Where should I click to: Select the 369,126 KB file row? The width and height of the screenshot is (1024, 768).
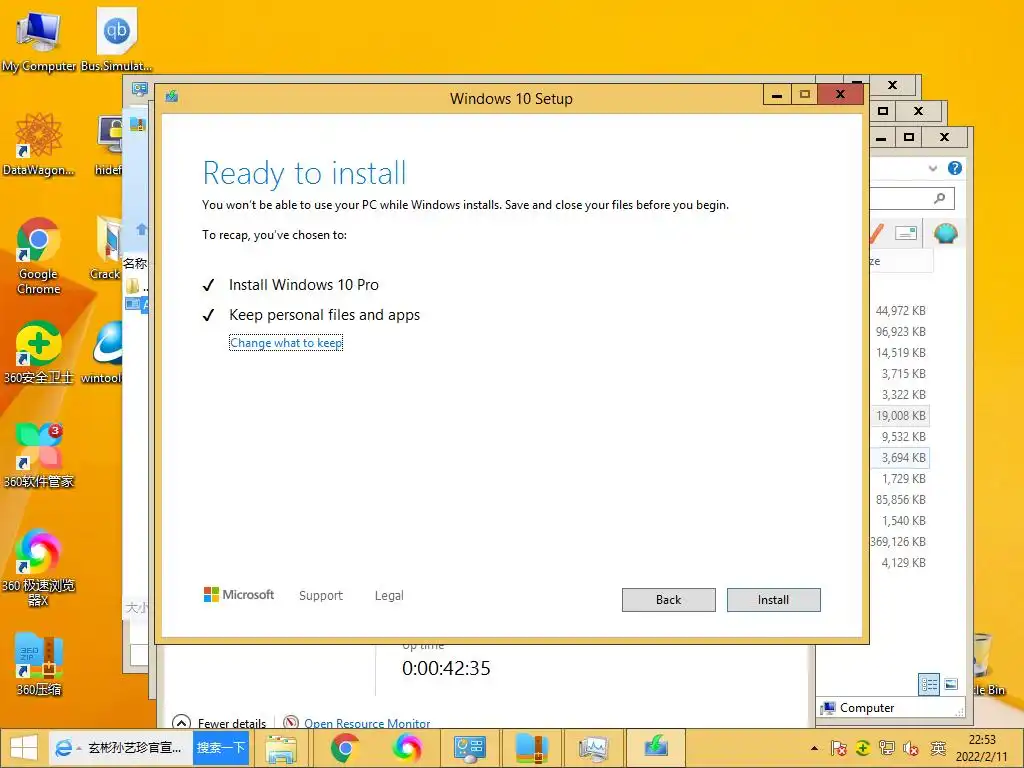pos(901,541)
